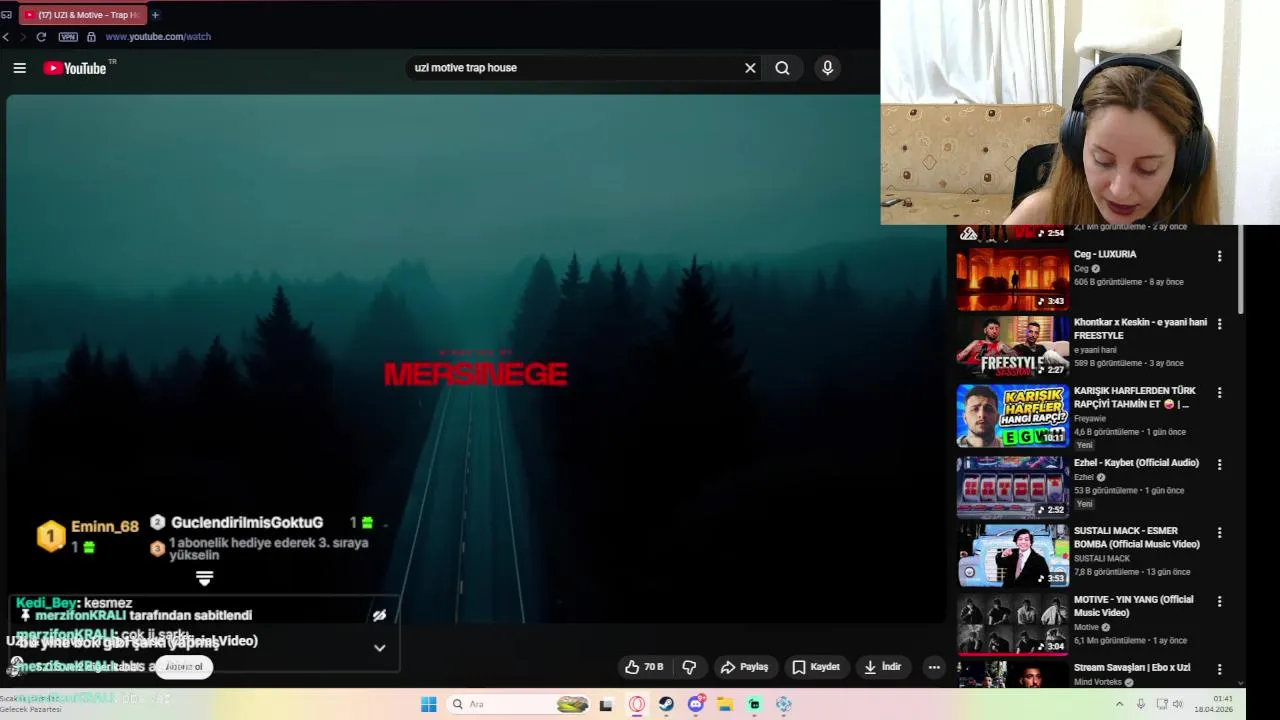The width and height of the screenshot is (1280, 720).
Task: Clear the search box with the X icon
Action: click(750, 68)
